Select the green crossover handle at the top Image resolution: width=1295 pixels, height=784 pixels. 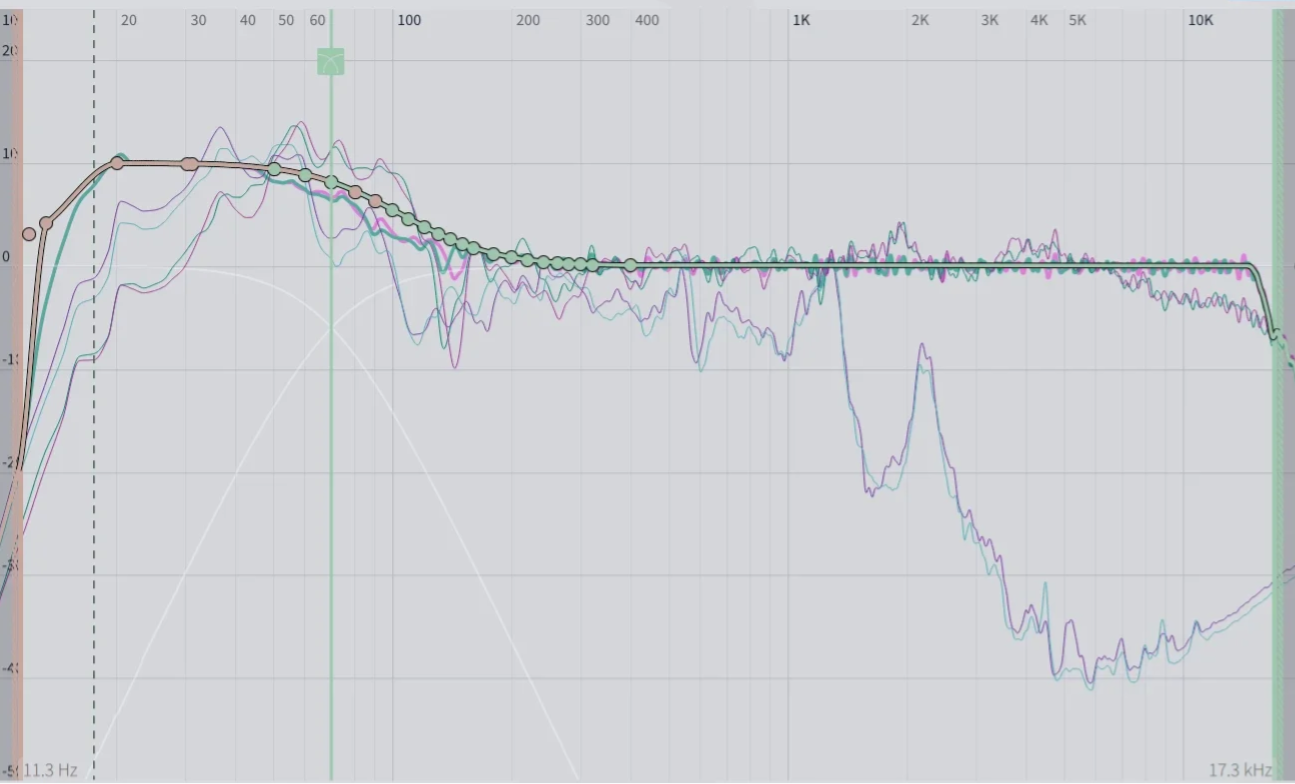[x=331, y=62]
